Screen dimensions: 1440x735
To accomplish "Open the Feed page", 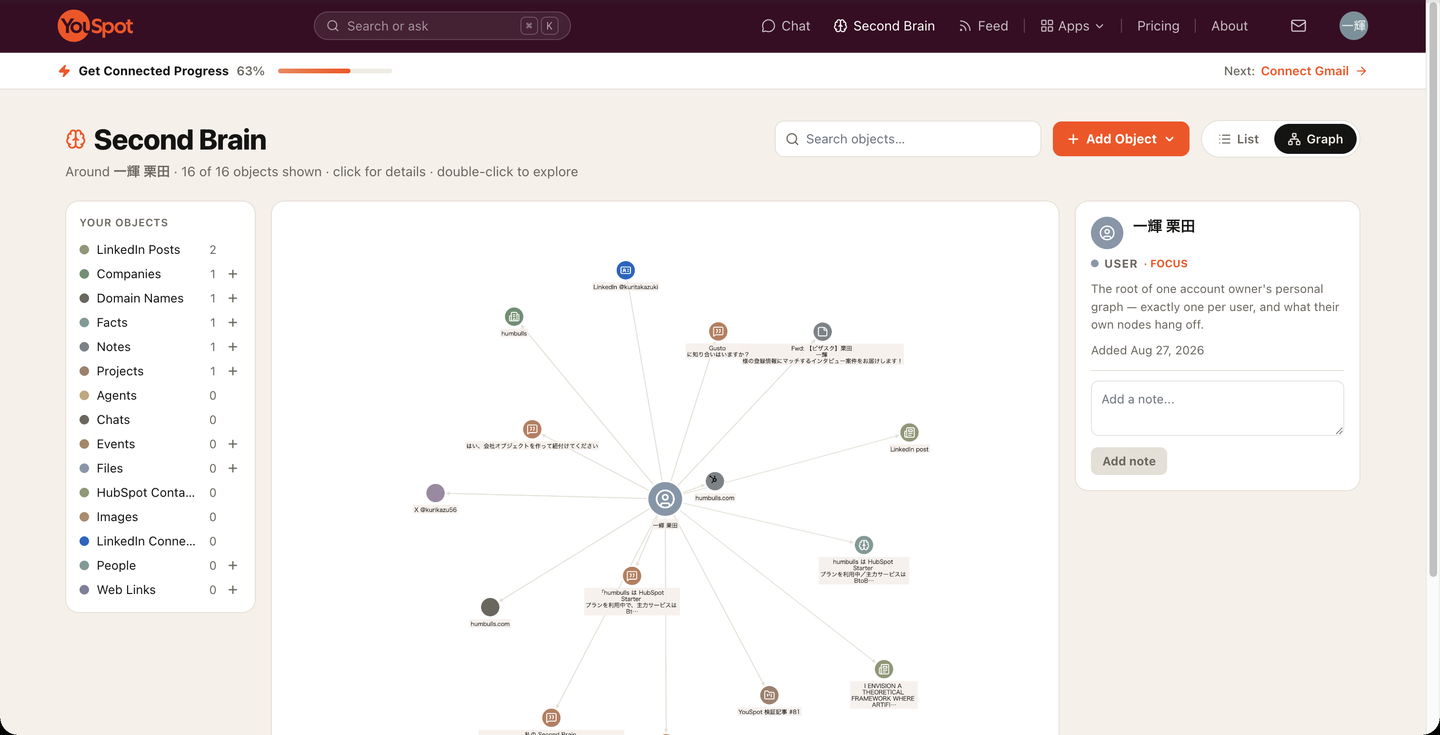I will (983, 26).
